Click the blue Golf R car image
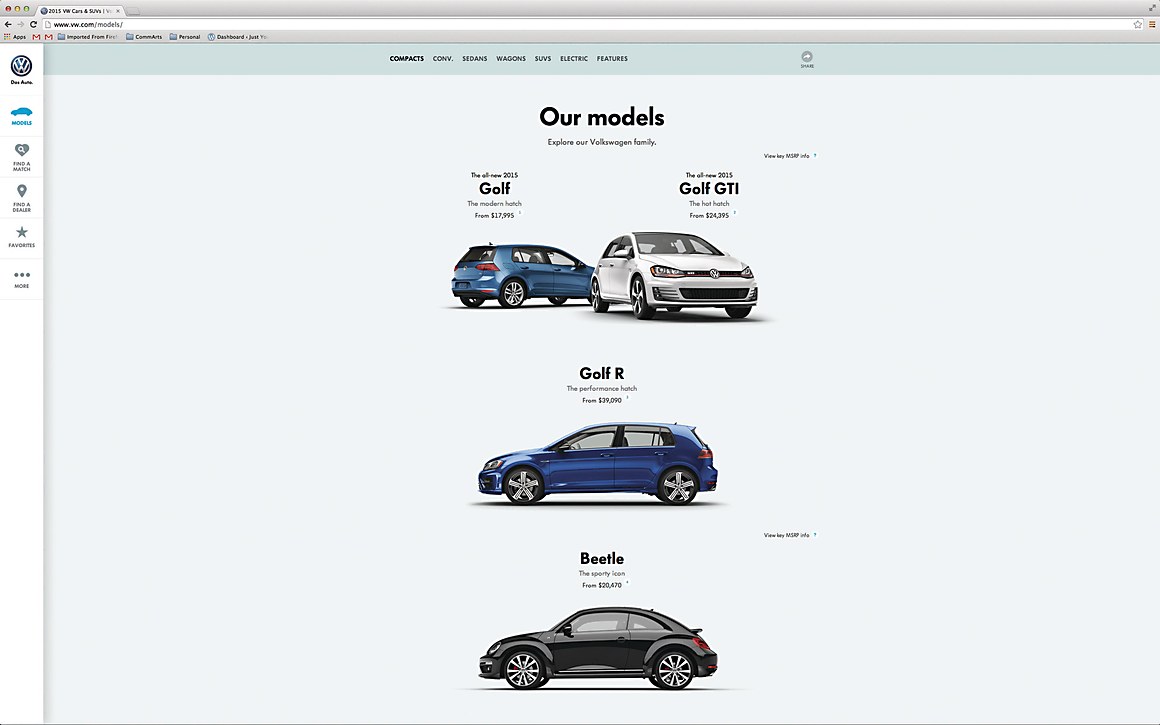1160x725 pixels. point(598,463)
